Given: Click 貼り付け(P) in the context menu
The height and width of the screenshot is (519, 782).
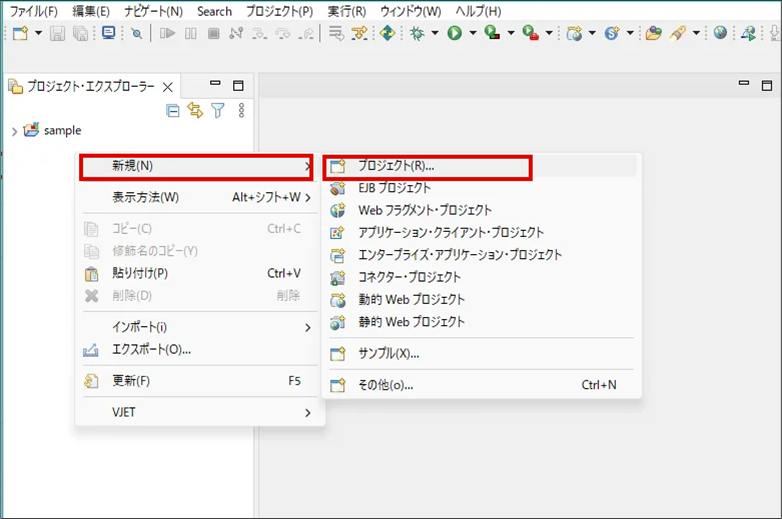Looking at the screenshot, I should (139, 273).
